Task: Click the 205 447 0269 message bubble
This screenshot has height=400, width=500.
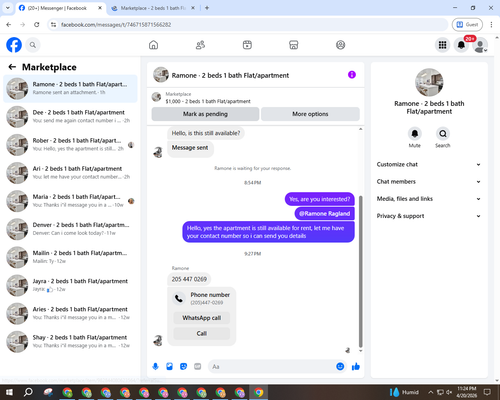Action: 189,279
